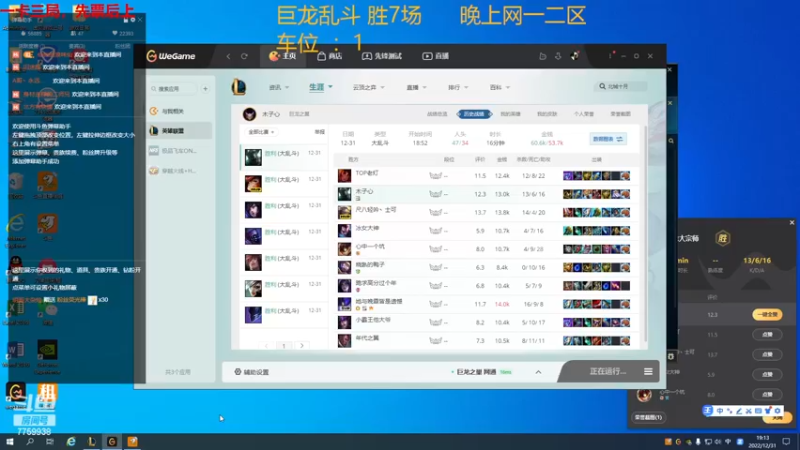Select the first match in history list
The height and width of the screenshot is (450, 800).
click(x=284, y=157)
